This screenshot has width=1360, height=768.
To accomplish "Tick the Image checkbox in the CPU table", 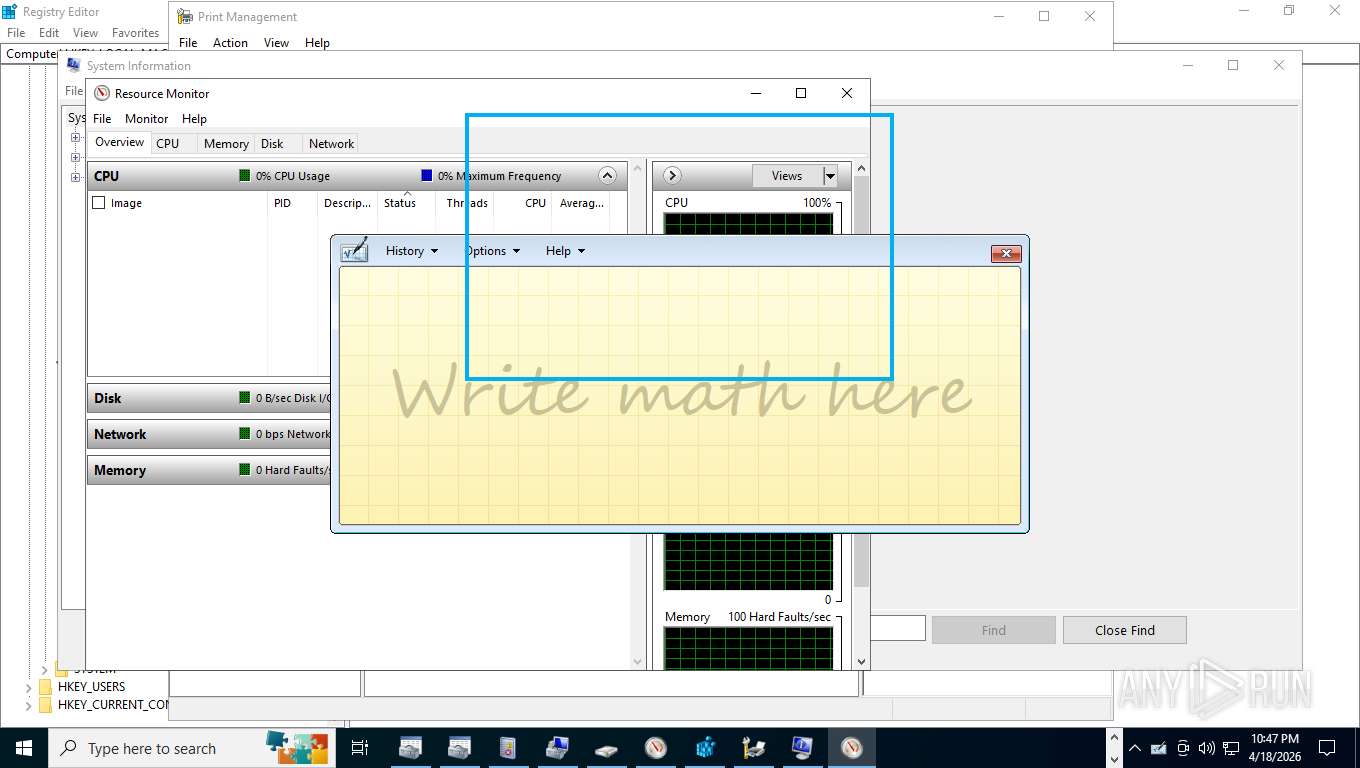I will coord(98,203).
